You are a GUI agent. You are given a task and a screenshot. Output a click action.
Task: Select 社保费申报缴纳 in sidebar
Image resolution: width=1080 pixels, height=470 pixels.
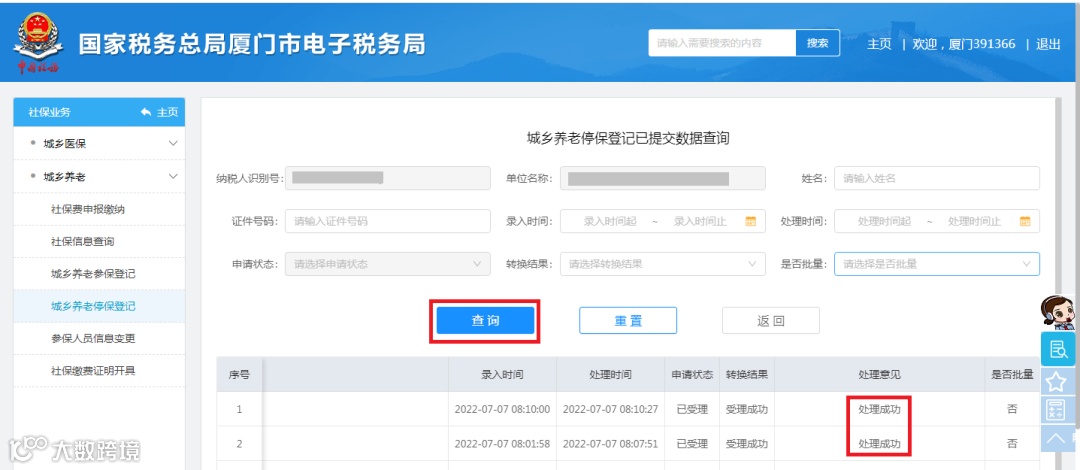tap(88, 209)
